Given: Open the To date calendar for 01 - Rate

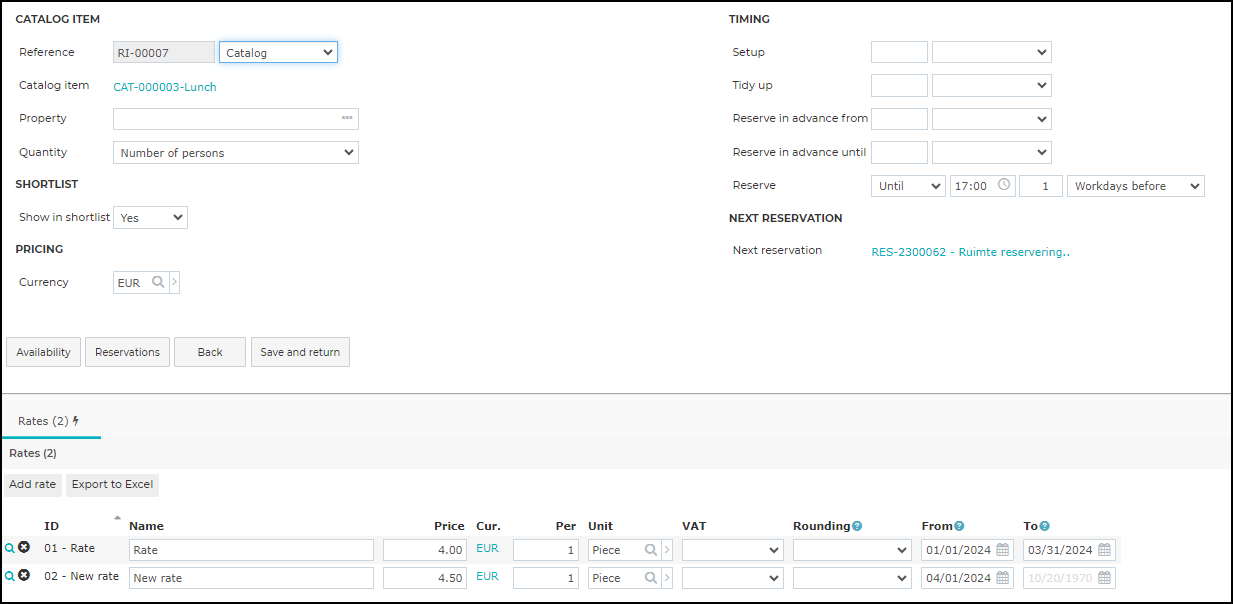Looking at the screenshot, I should [1104, 550].
